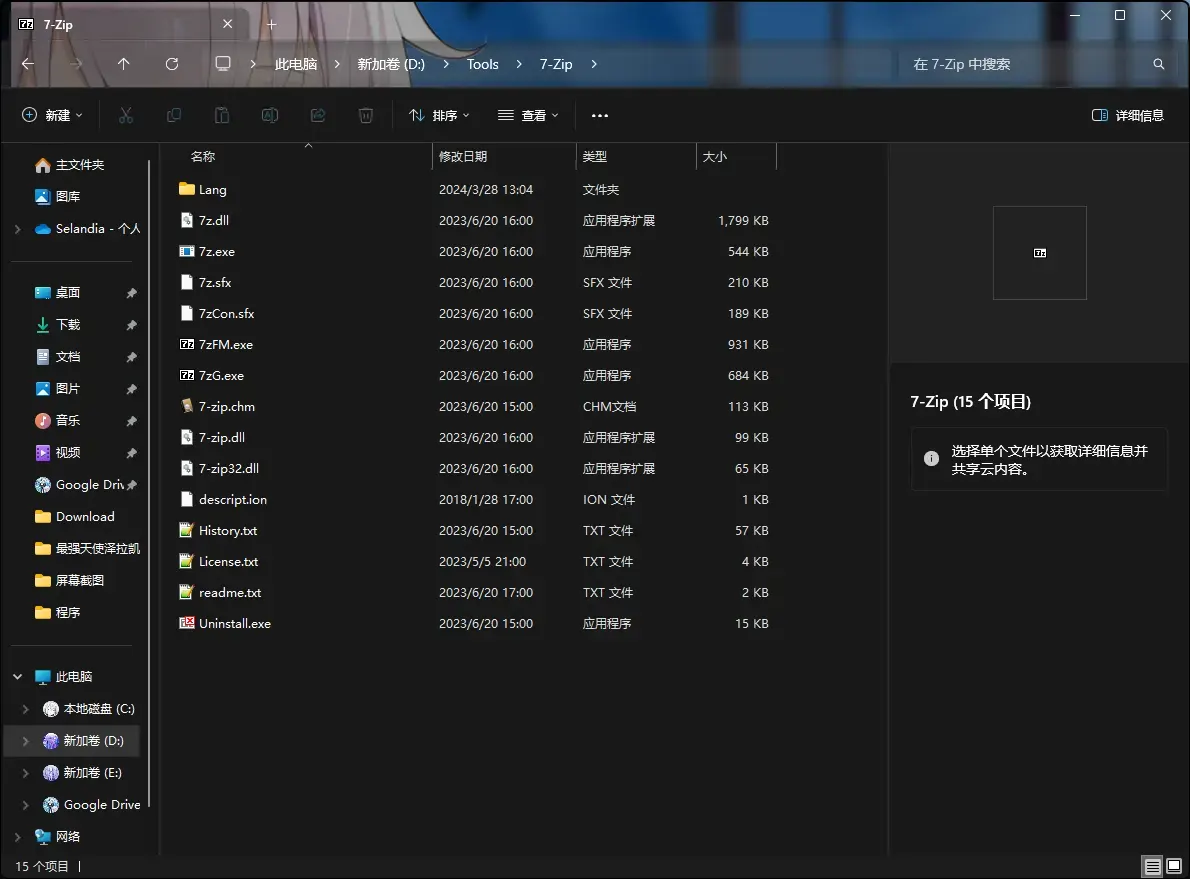Click the back navigation arrow
This screenshot has width=1190, height=879.
(x=28, y=64)
